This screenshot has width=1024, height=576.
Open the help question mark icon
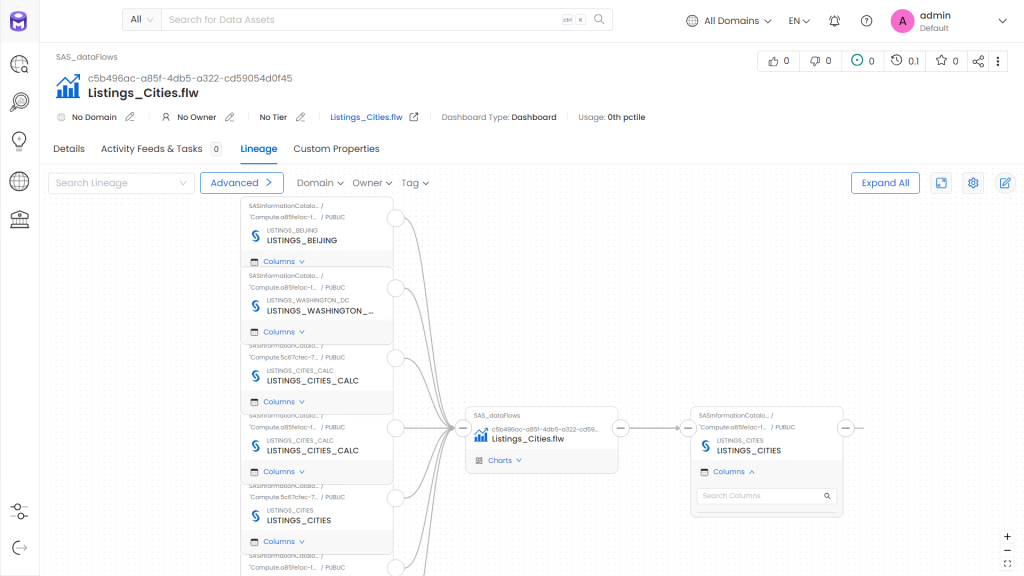(866, 20)
